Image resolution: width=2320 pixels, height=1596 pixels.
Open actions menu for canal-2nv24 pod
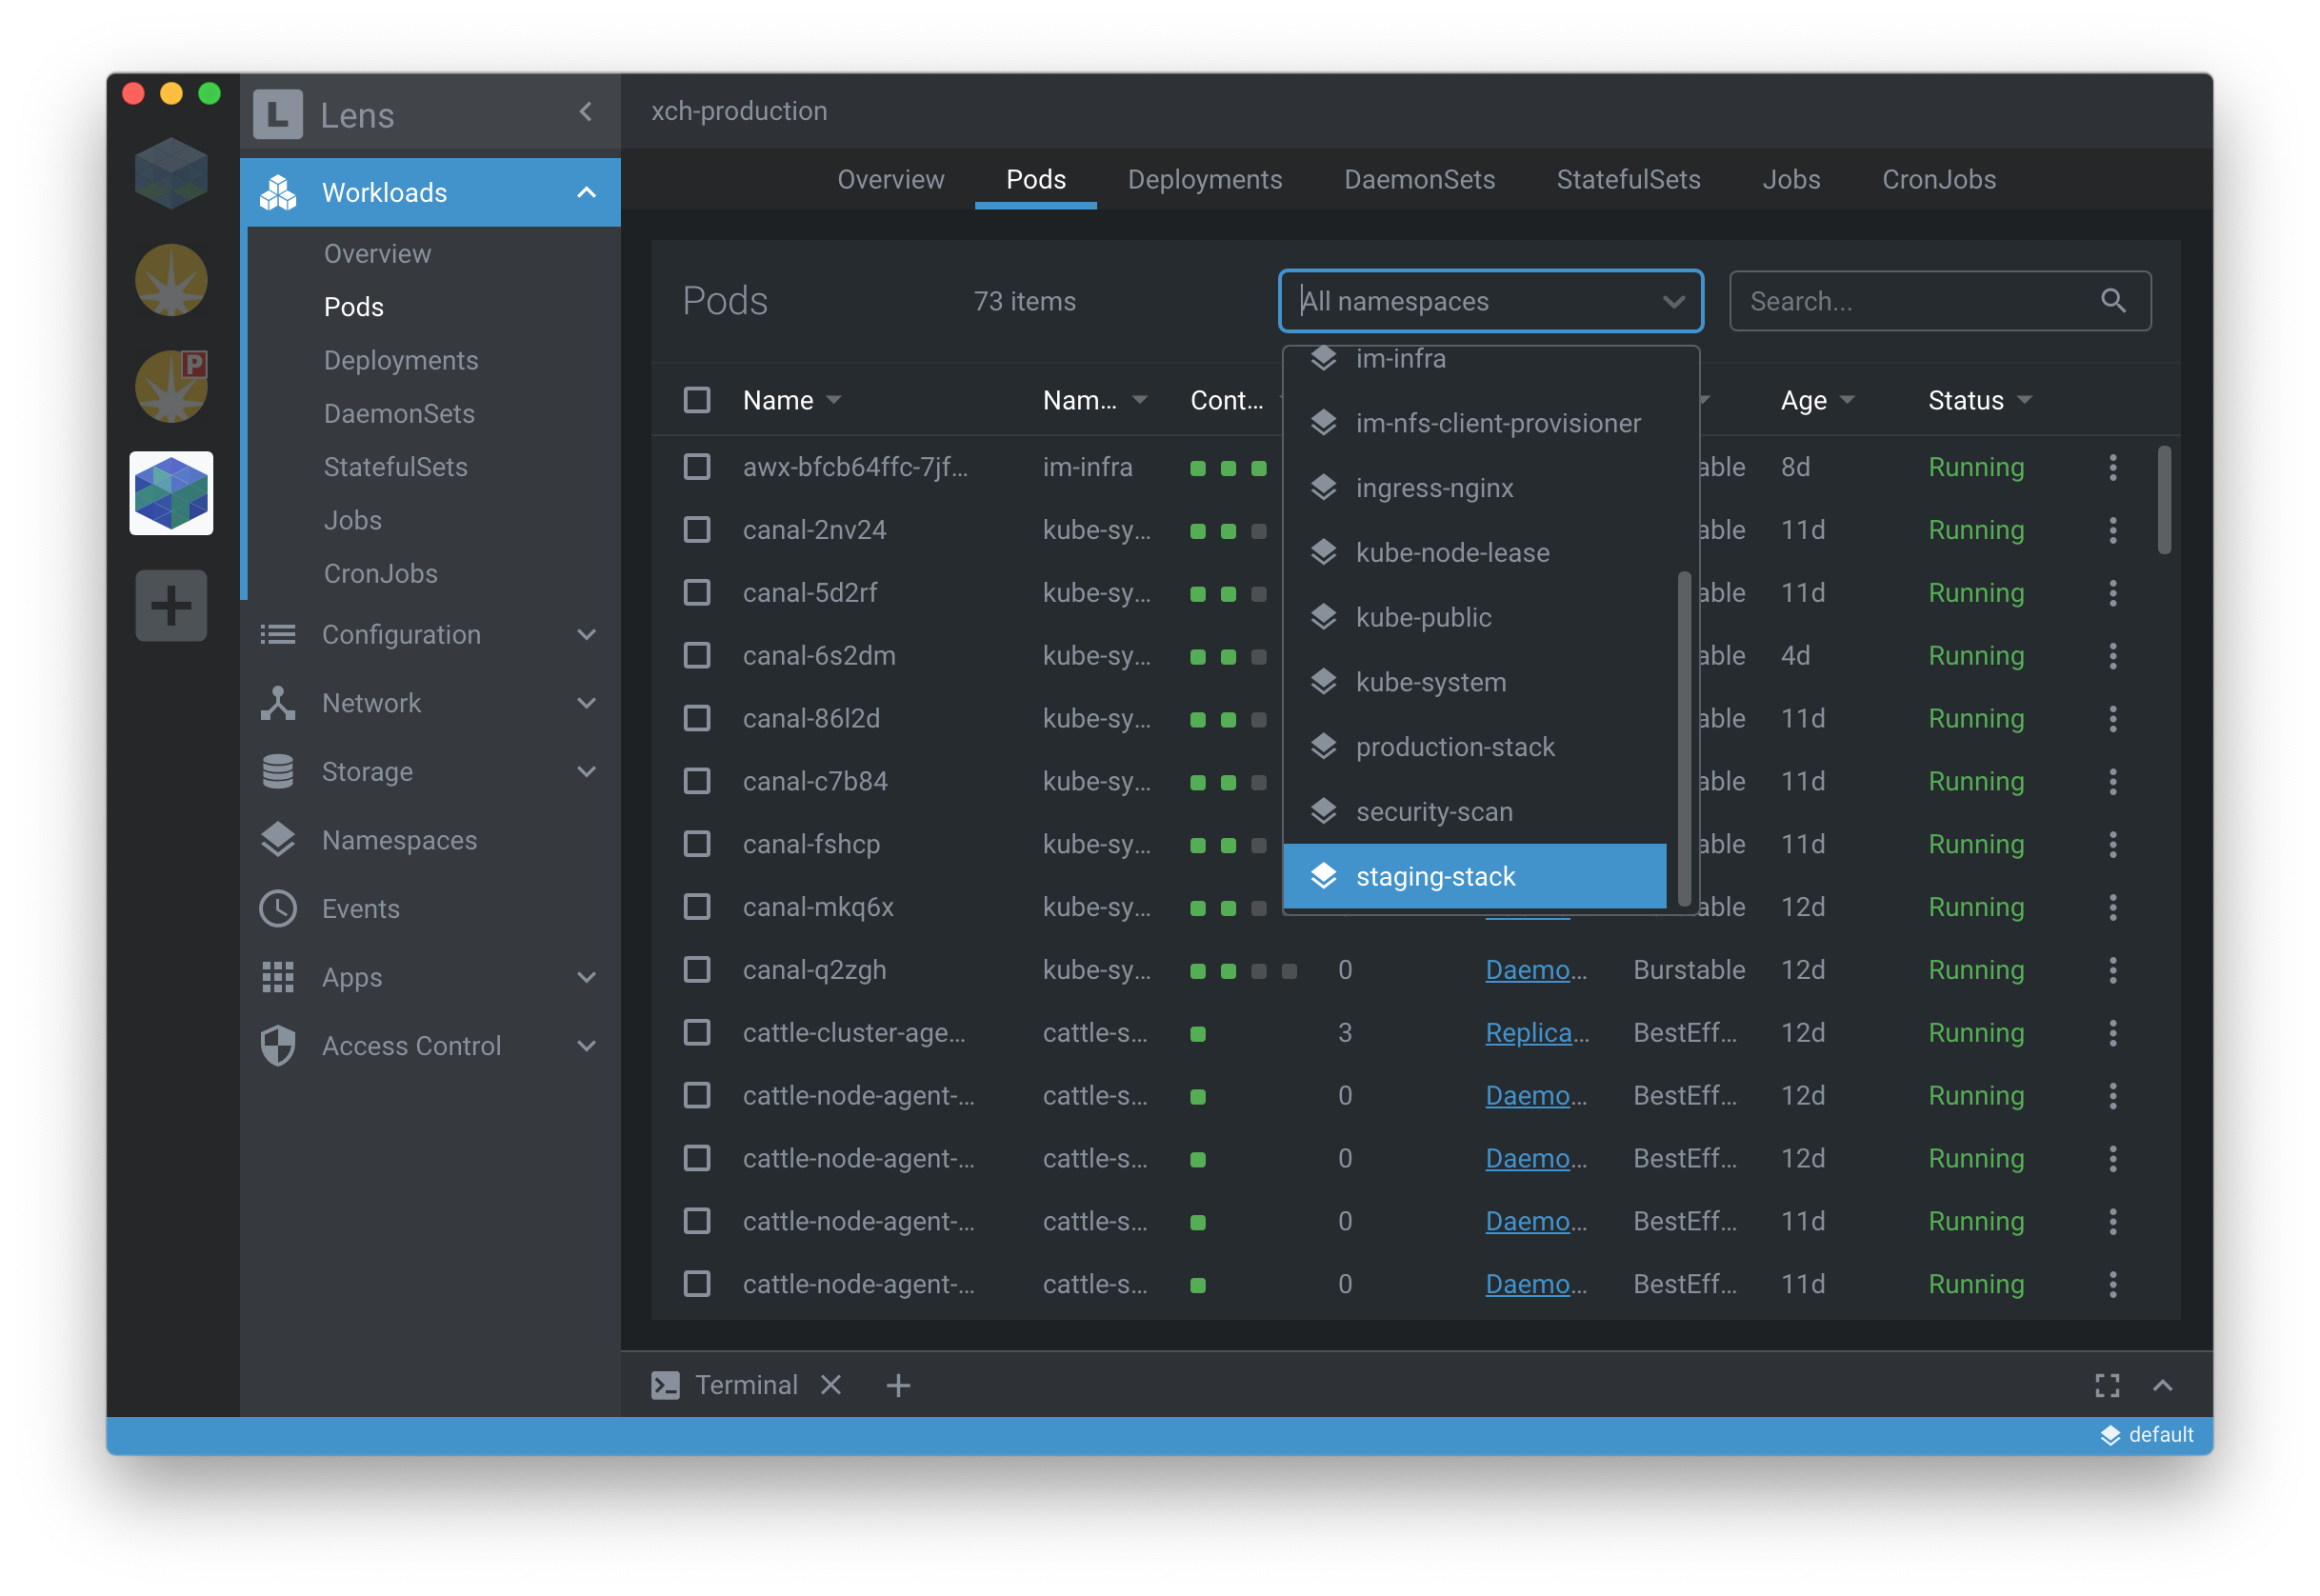pyautogui.click(x=2112, y=530)
